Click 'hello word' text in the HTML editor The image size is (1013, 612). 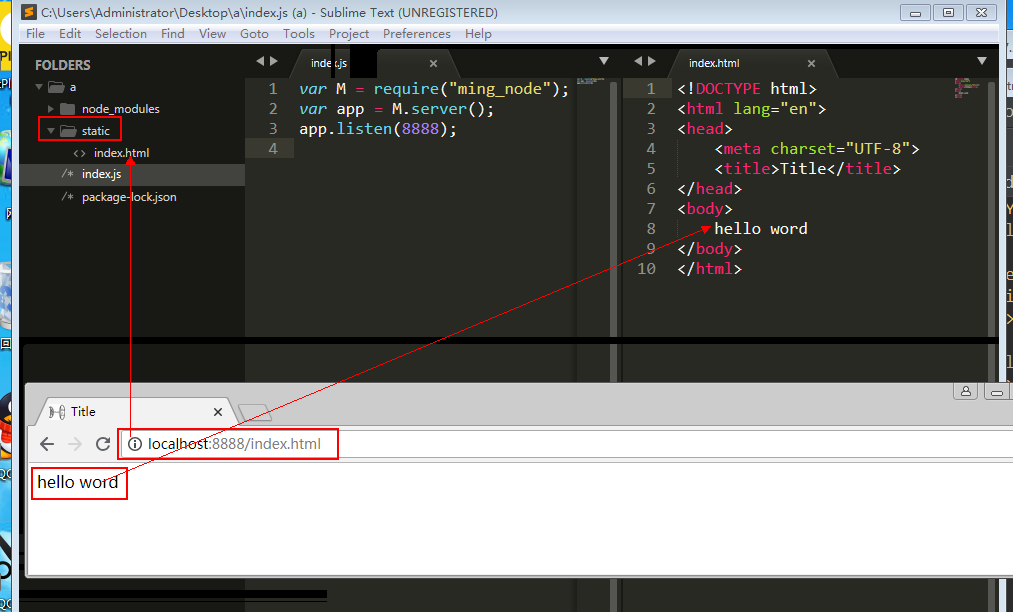pos(760,229)
